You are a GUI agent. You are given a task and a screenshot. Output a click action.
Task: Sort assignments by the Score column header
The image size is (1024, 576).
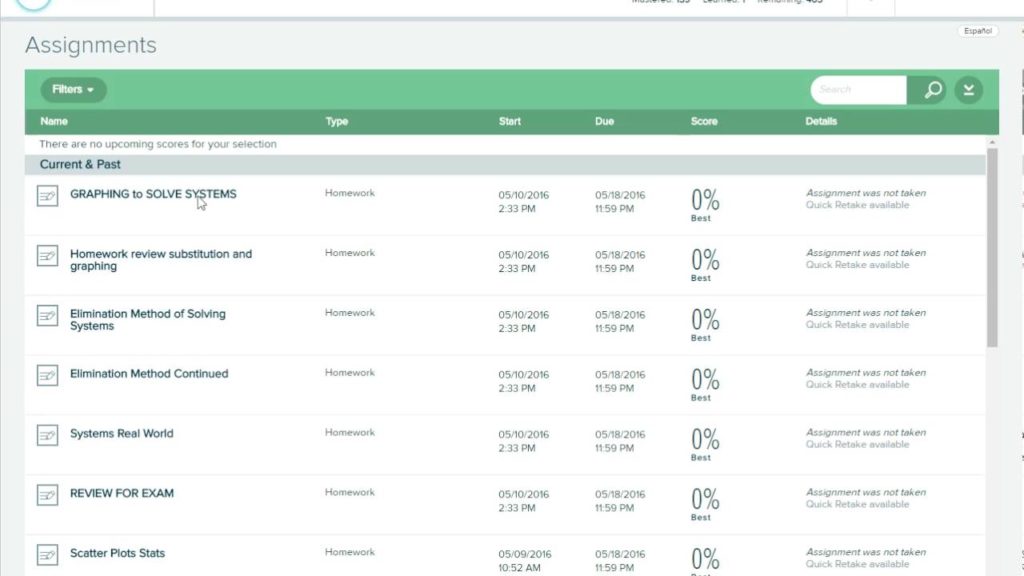coord(704,121)
